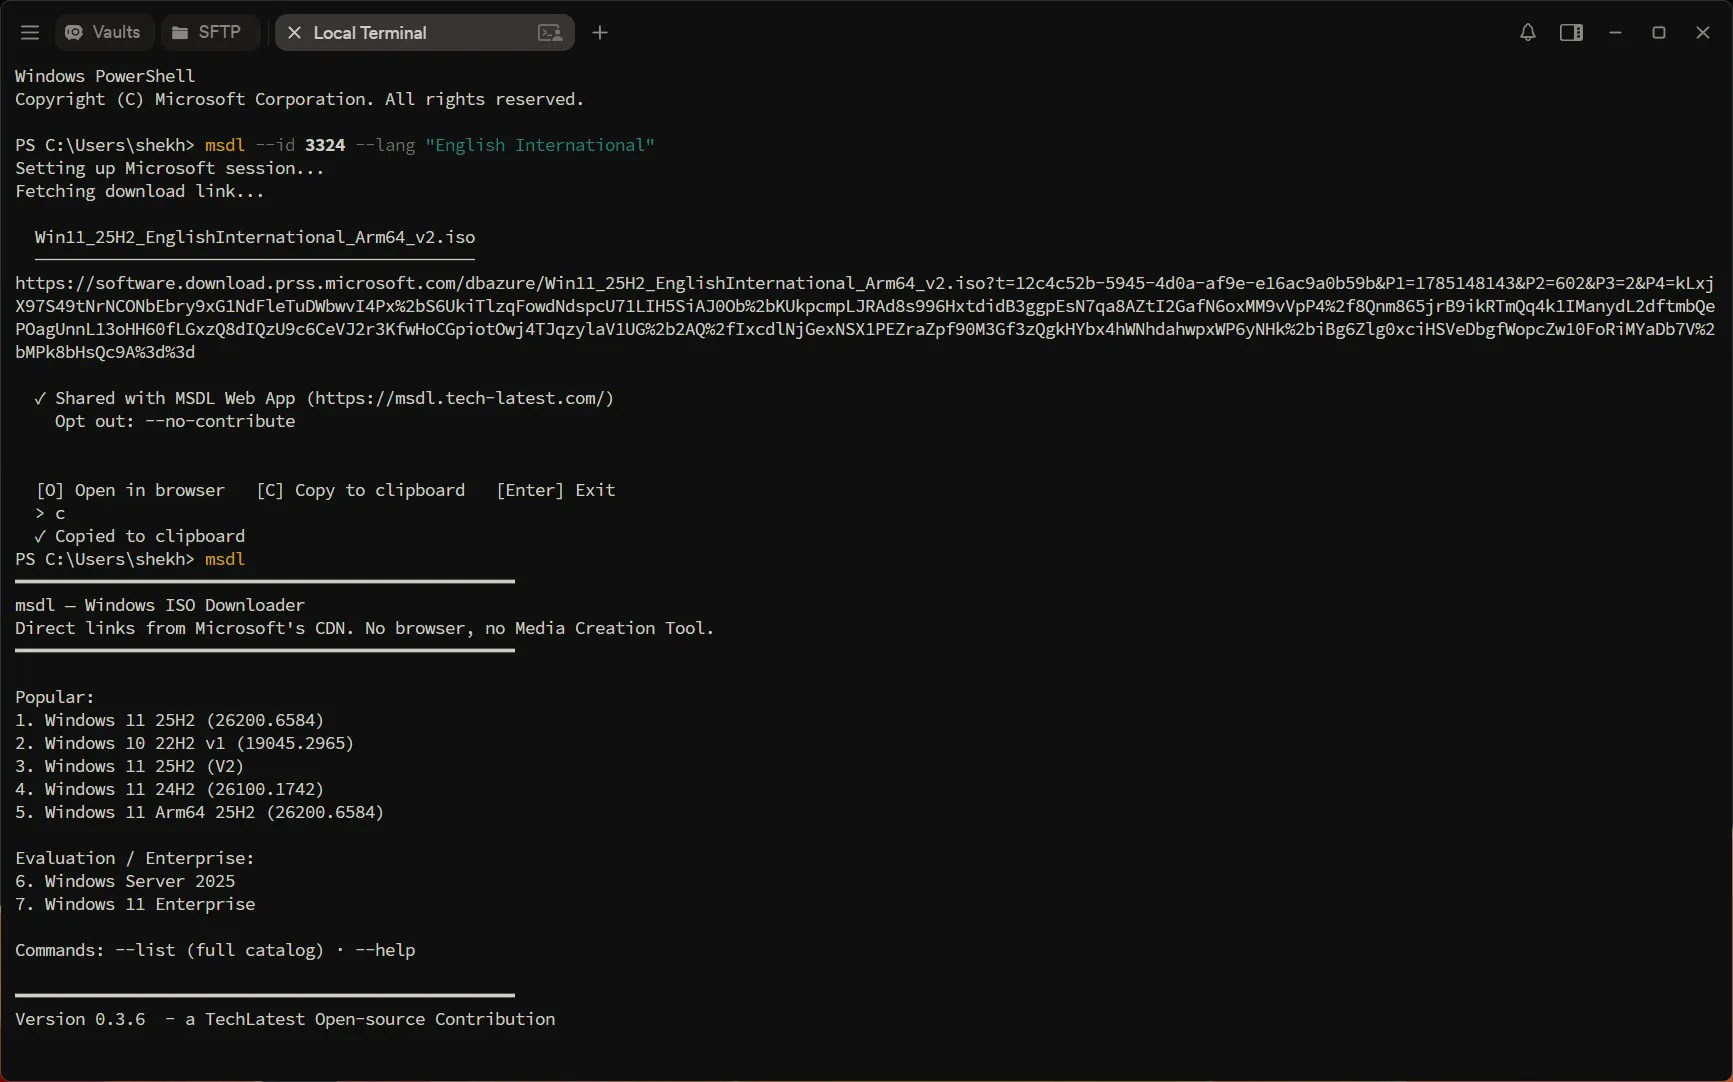Click the '5. Windows 11 Arm64 25H2' line
This screenshot has width=1733, height=1082.
click(x=200, y=812)
